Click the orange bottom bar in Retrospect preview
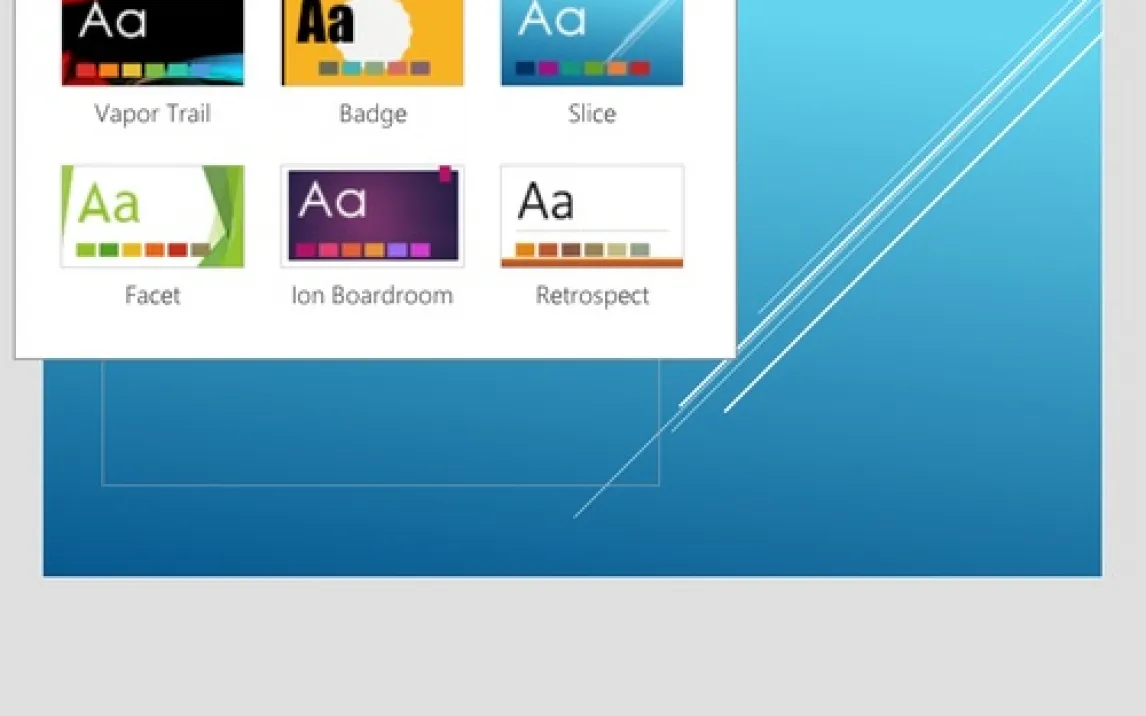This screenshot has height=716, width=1146. click(592, 263)
